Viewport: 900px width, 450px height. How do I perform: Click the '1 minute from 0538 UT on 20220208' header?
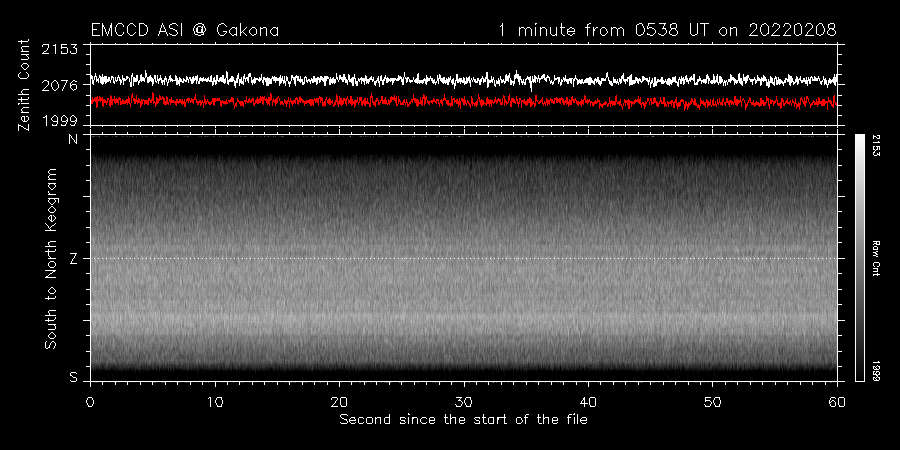[x=667, y=30]
